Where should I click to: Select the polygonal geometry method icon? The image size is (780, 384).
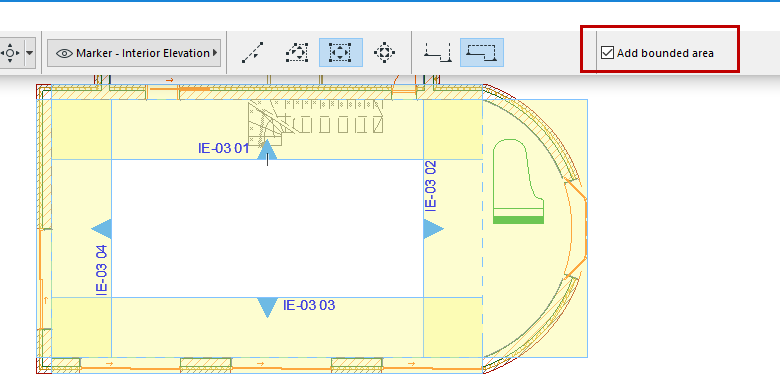pyautogui.click(x=297, y=53)
